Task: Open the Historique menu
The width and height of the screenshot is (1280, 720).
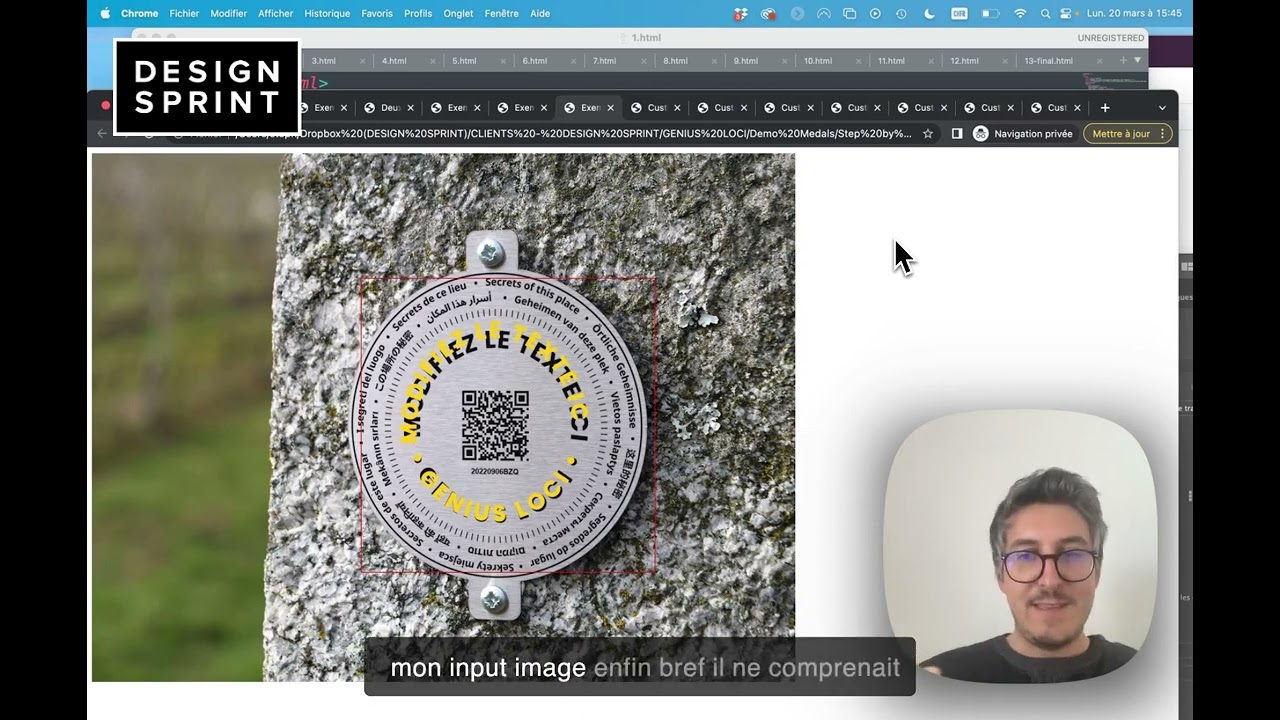Action: [327, 13]
